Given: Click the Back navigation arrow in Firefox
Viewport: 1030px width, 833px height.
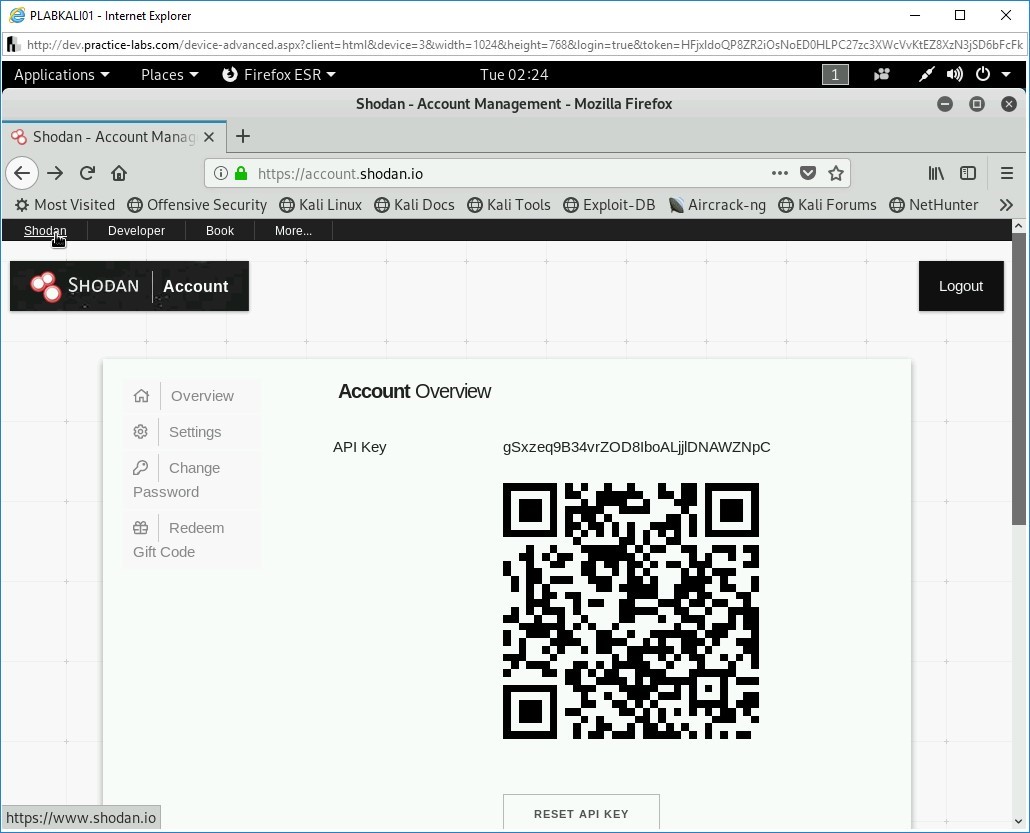Looking at the screenshot, I should 22,173.
